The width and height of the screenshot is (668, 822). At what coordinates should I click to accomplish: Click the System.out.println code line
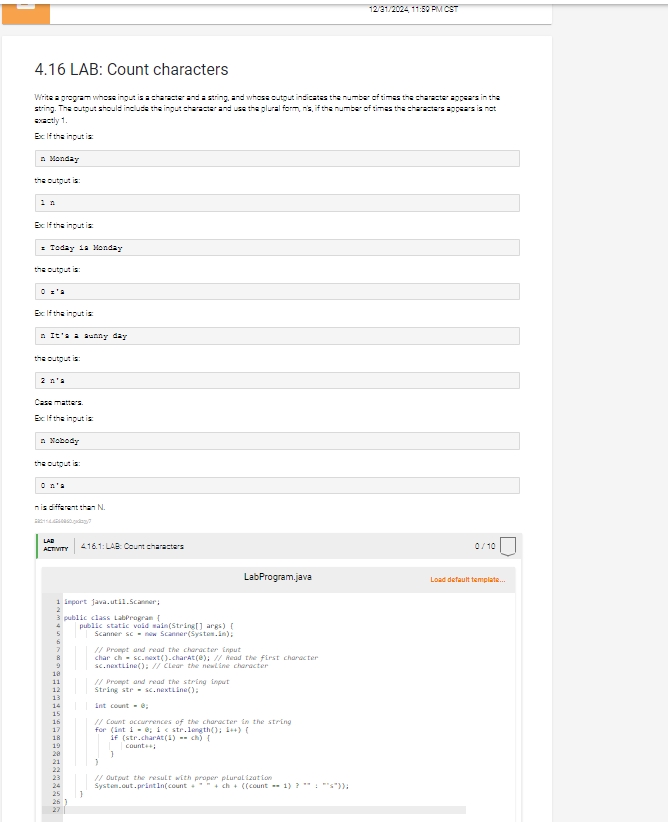pos(221,786)
